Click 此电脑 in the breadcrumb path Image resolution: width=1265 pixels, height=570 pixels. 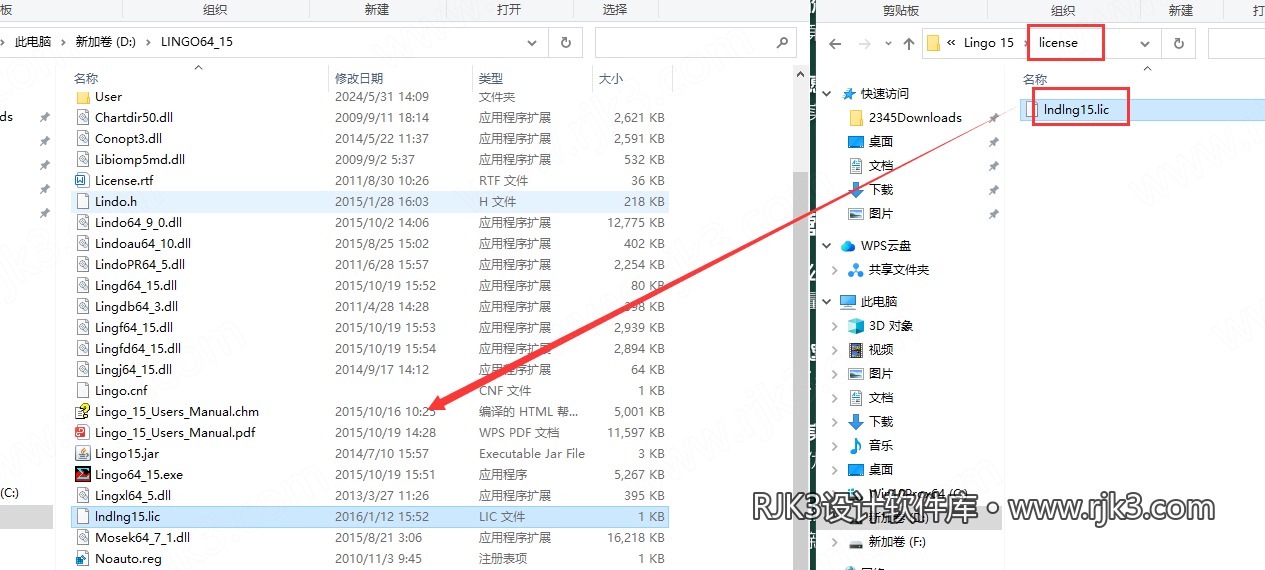pyautogui.click(x=34, y=43)
